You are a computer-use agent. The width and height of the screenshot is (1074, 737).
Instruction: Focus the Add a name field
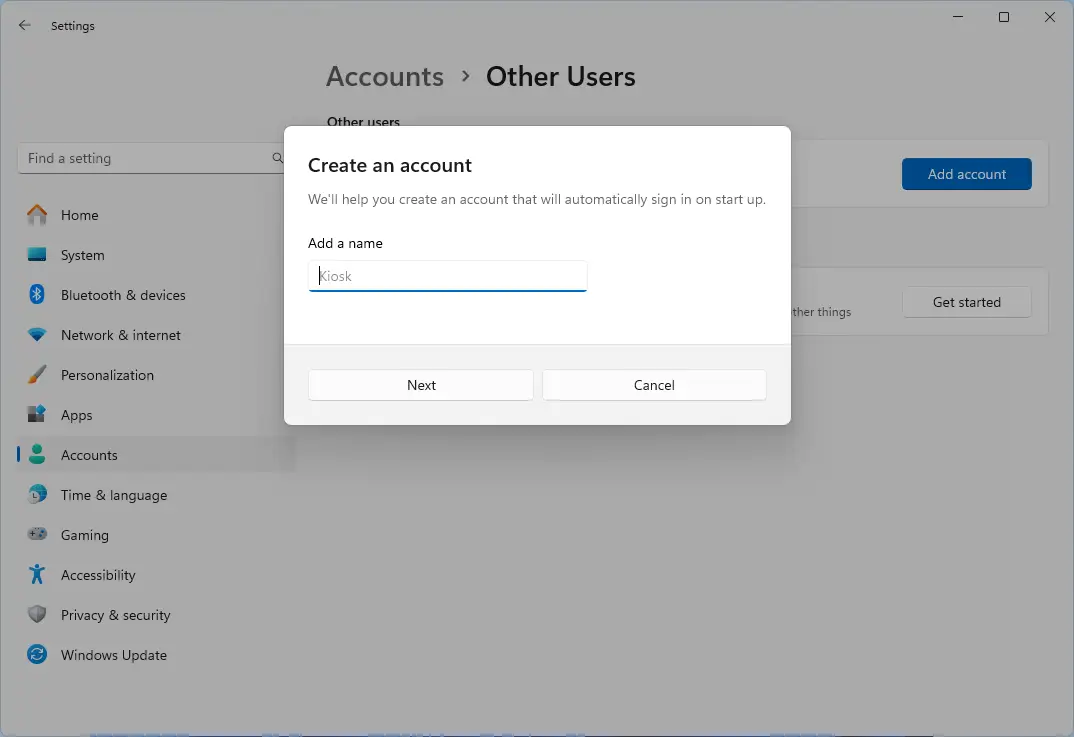tap(447, 276)
